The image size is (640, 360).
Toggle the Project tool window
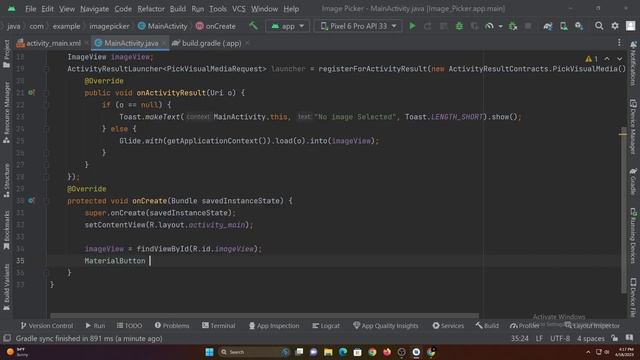point(6,53)
